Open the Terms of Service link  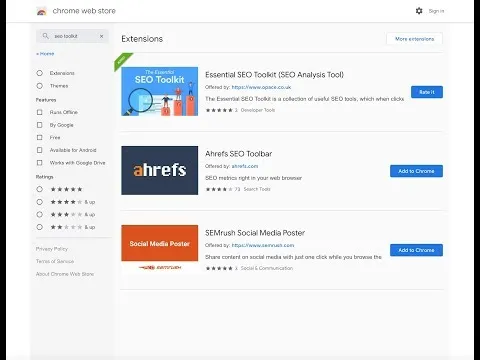55,261
